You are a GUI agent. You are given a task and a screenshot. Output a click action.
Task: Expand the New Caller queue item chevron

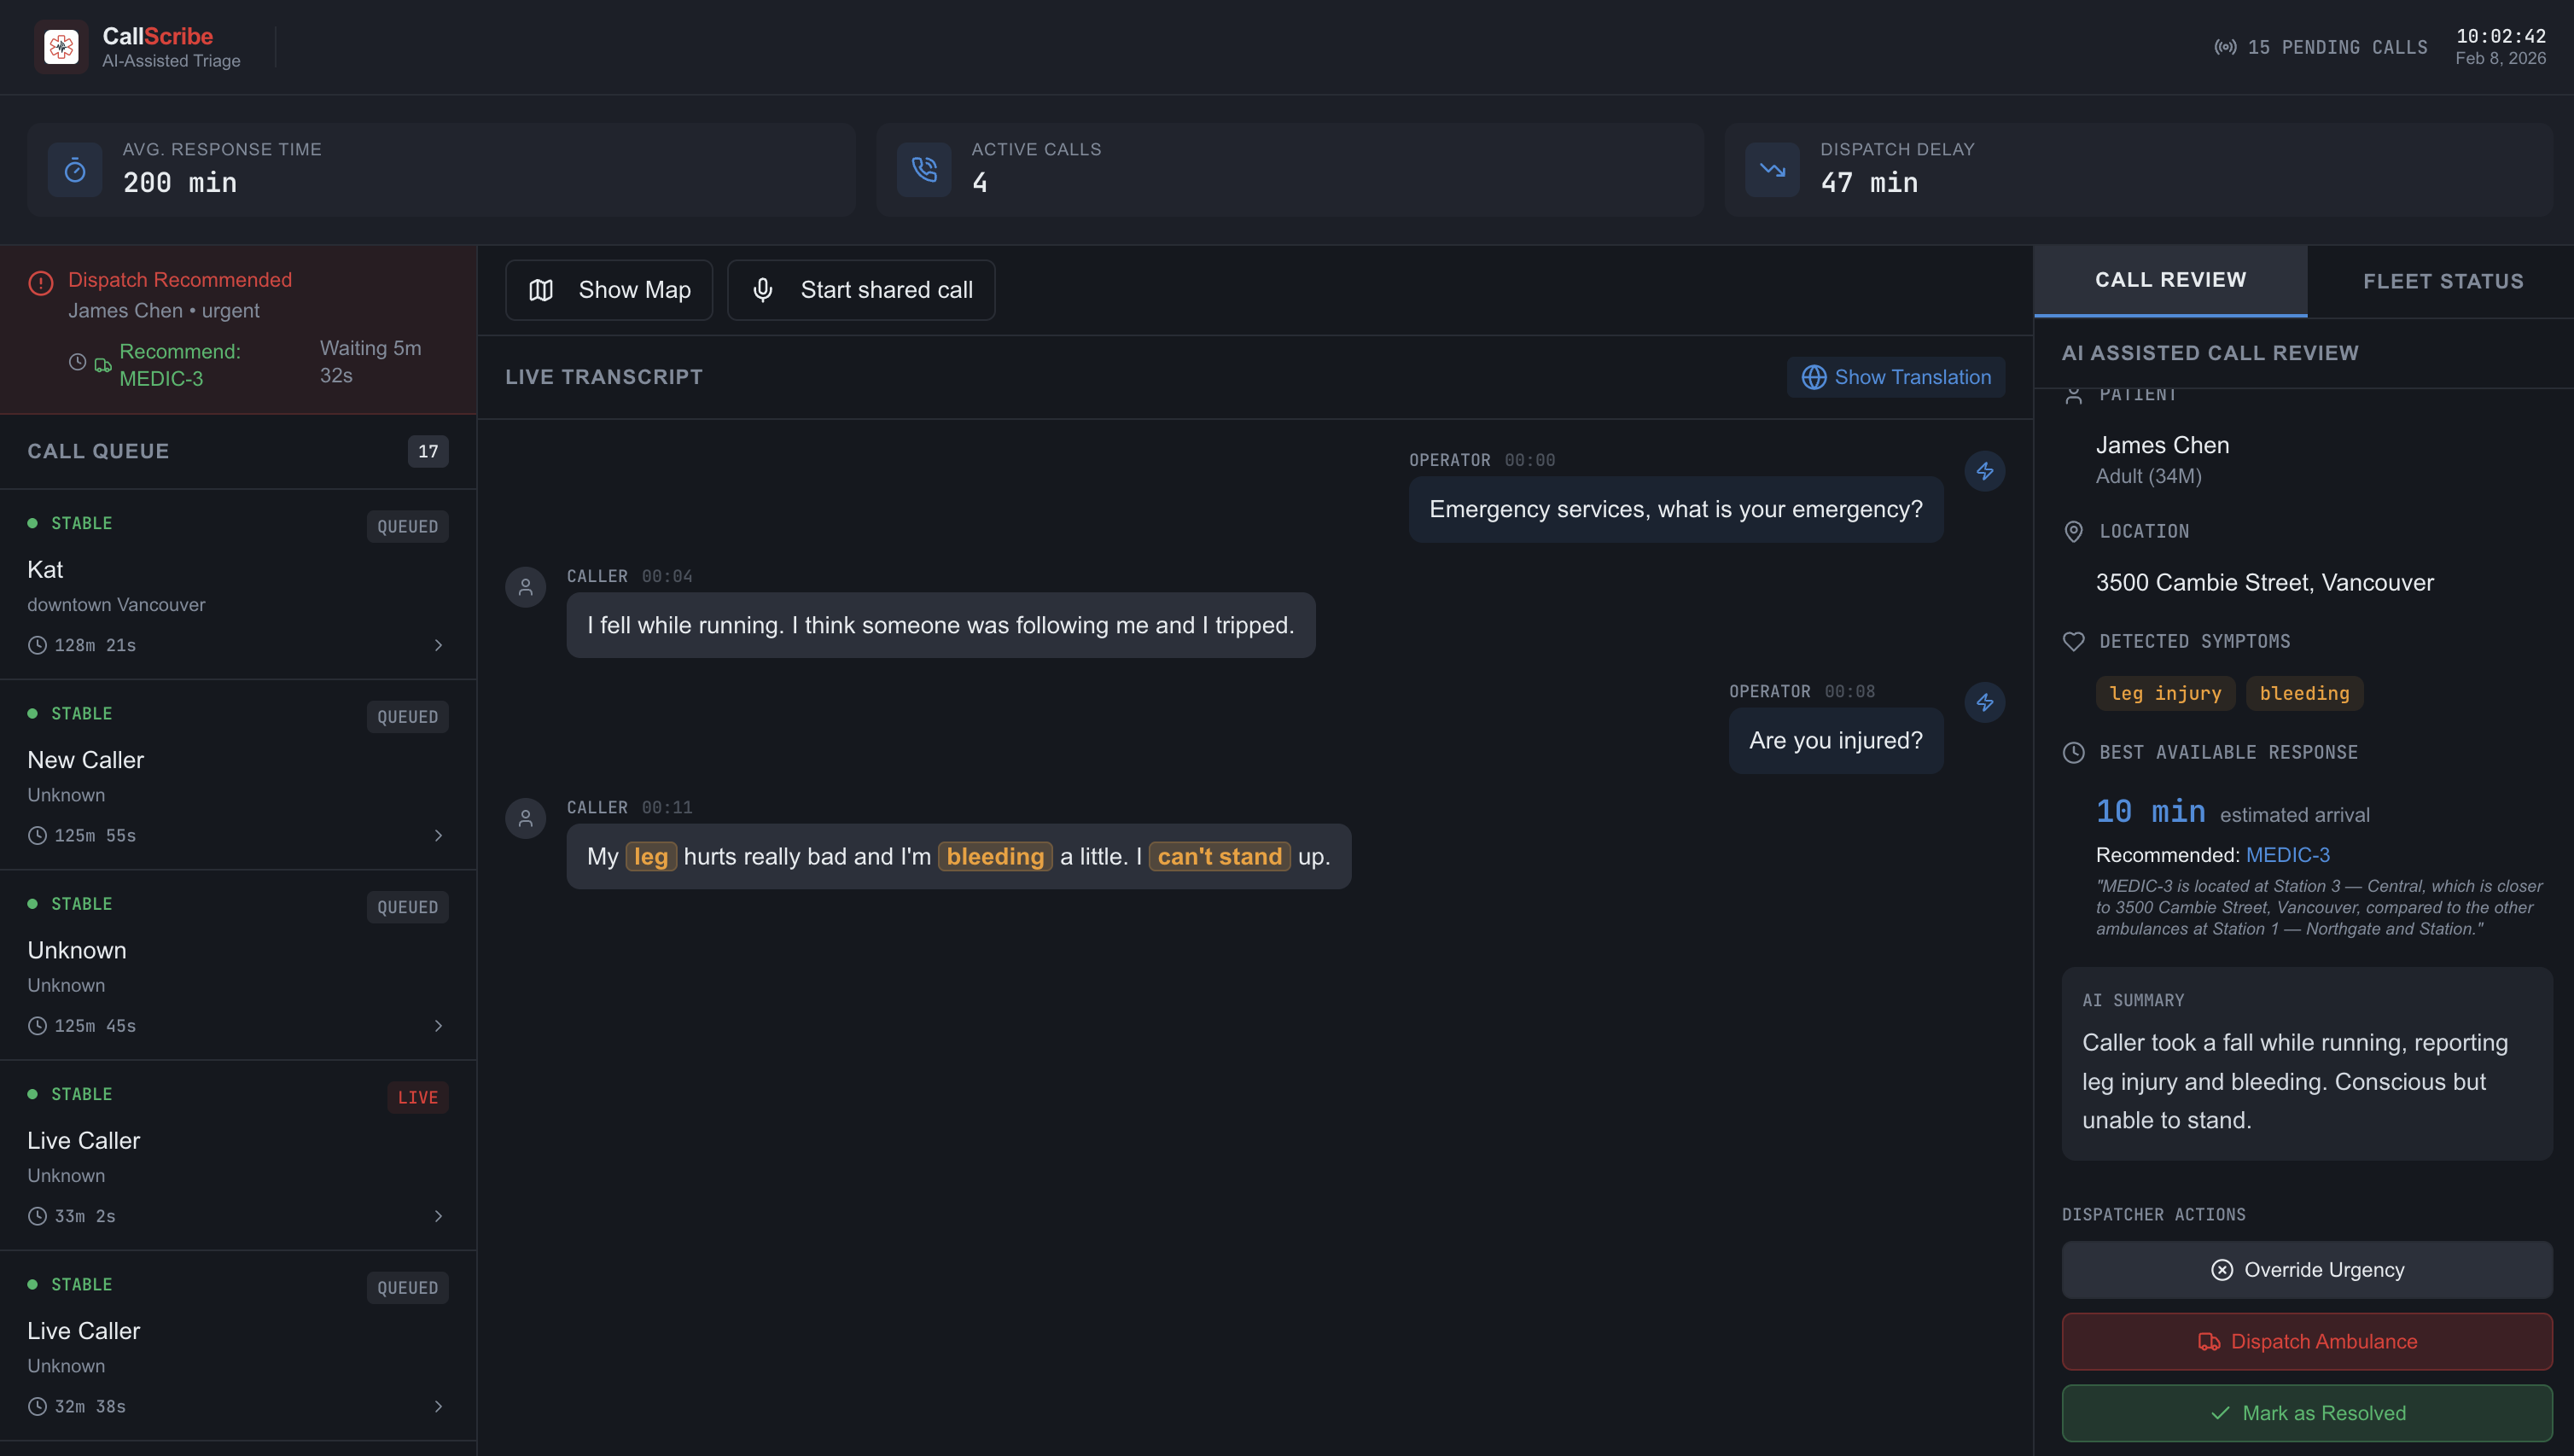(438, 835)
